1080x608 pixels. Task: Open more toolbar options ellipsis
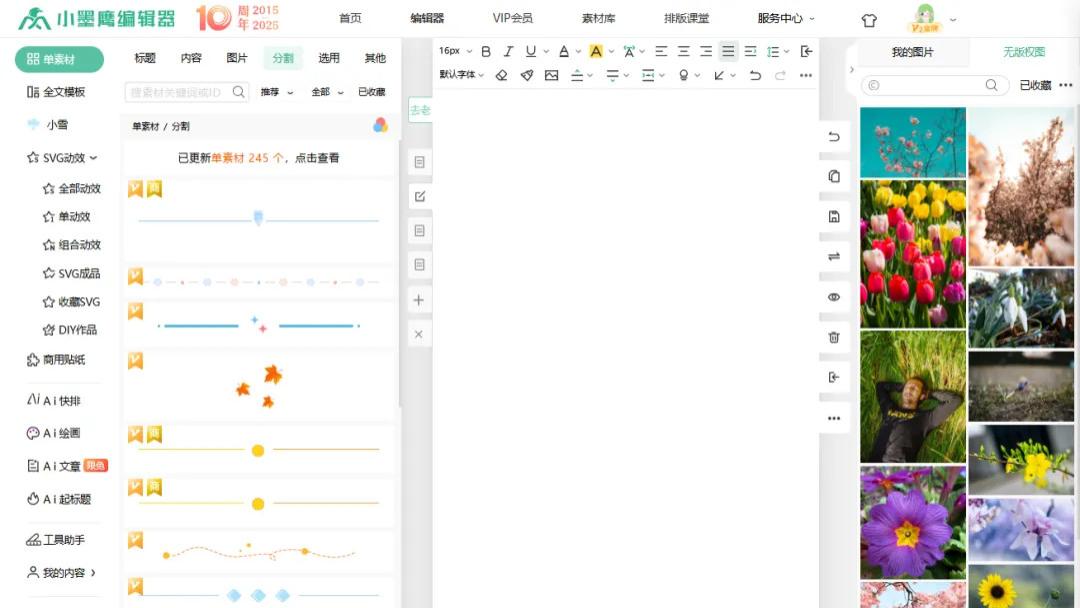[806, 75]
